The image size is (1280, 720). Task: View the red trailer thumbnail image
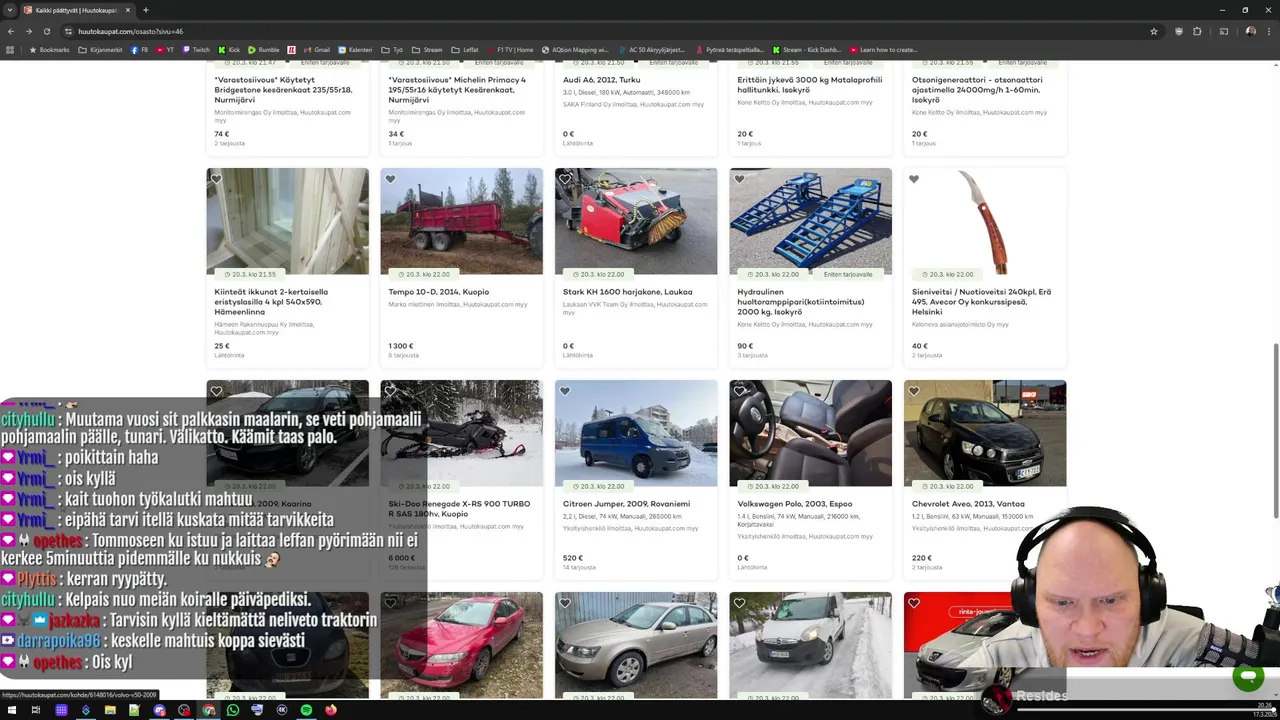(461, 221)
